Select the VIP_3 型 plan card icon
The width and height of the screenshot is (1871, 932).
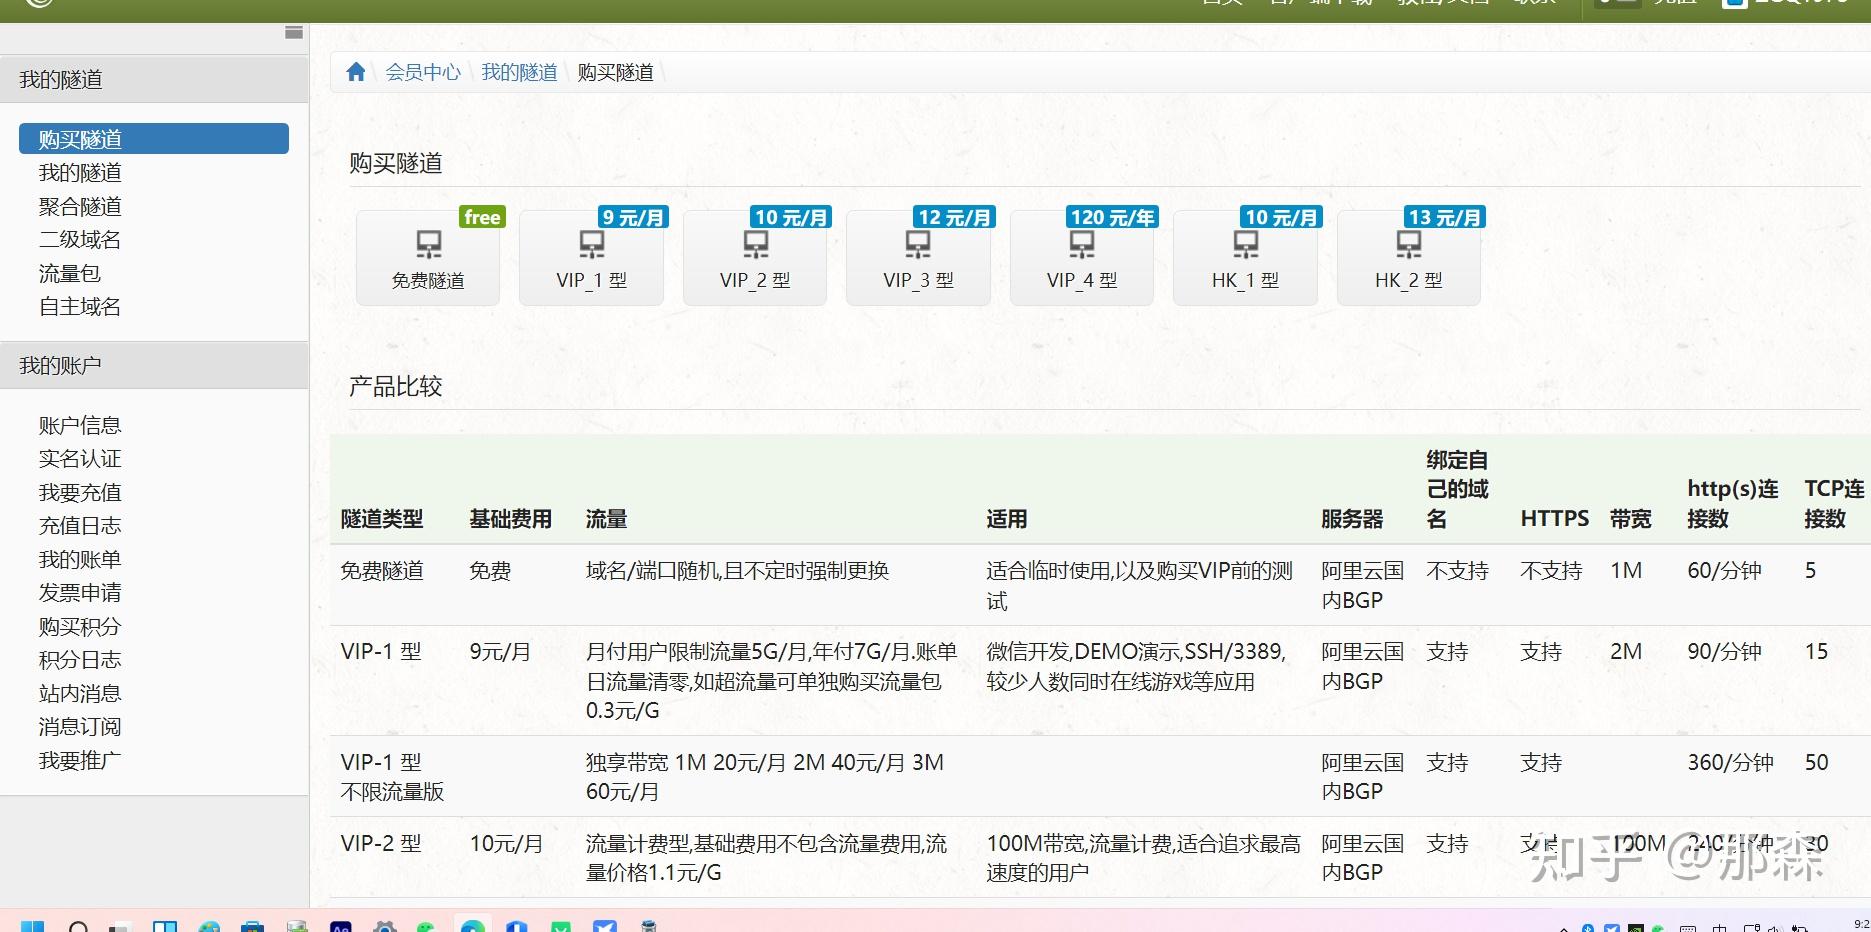(918, 245)
